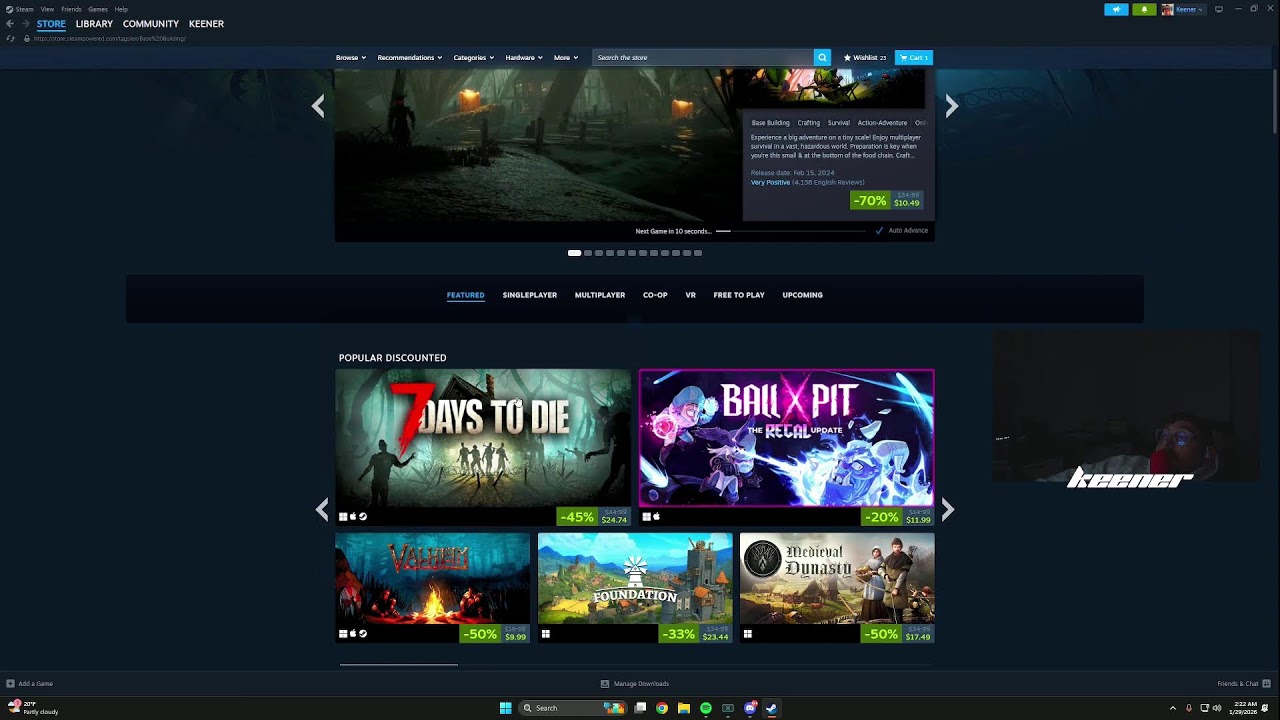Show next game in top carousel
Viewport: 1280px width, 720px height.
951,106
